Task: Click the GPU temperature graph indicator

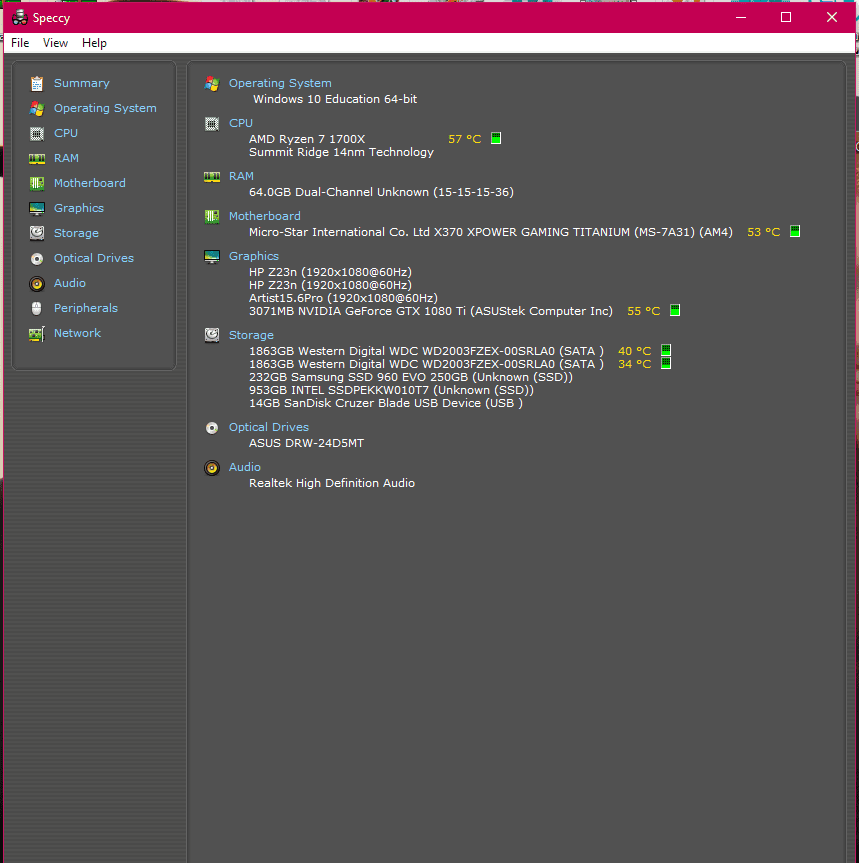Action: (x=675, y=310)
